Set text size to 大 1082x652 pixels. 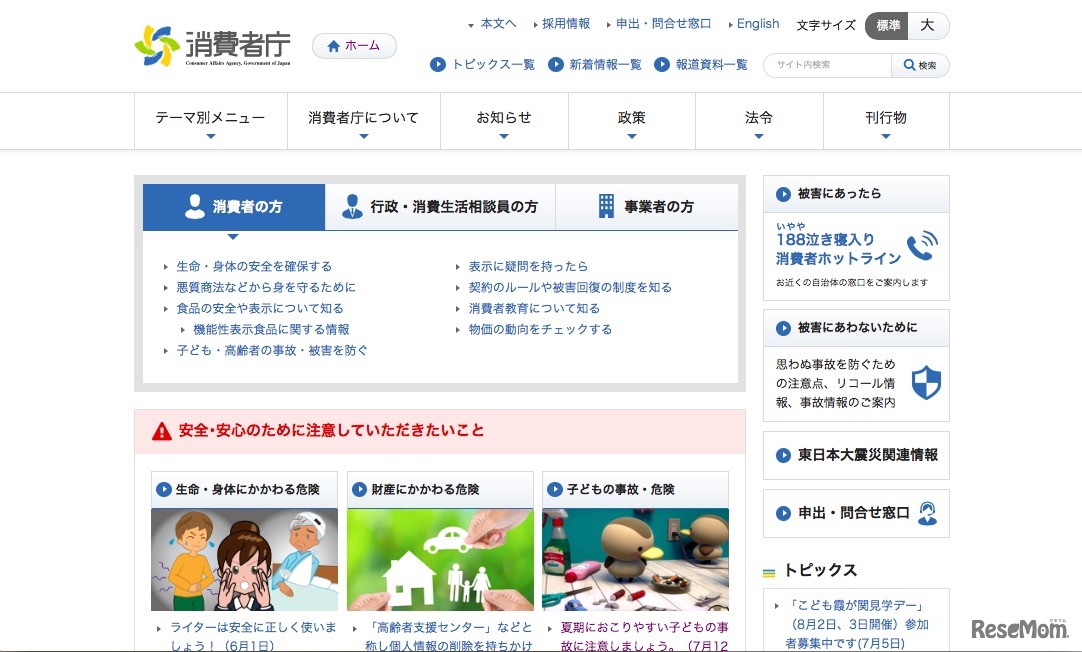pos(928,26)
